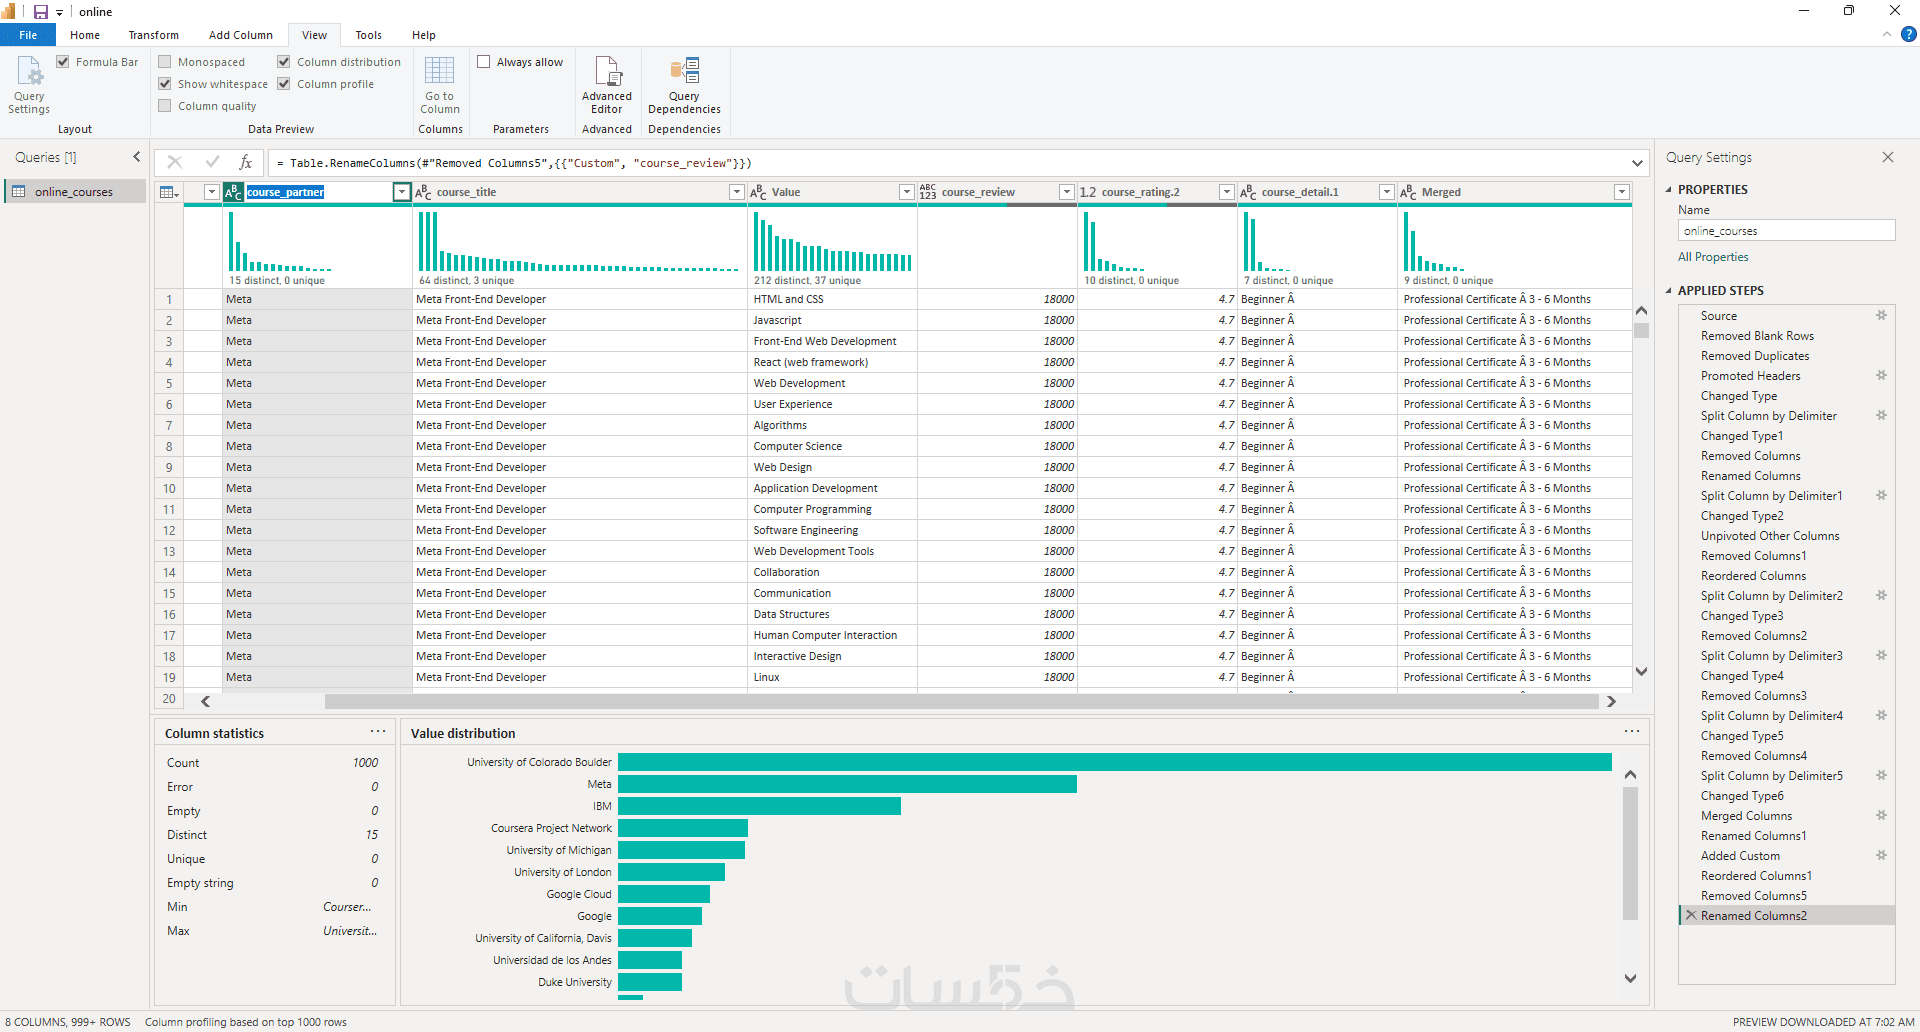Click scroll-down arrow of data grid

(x=1641, y=672)
